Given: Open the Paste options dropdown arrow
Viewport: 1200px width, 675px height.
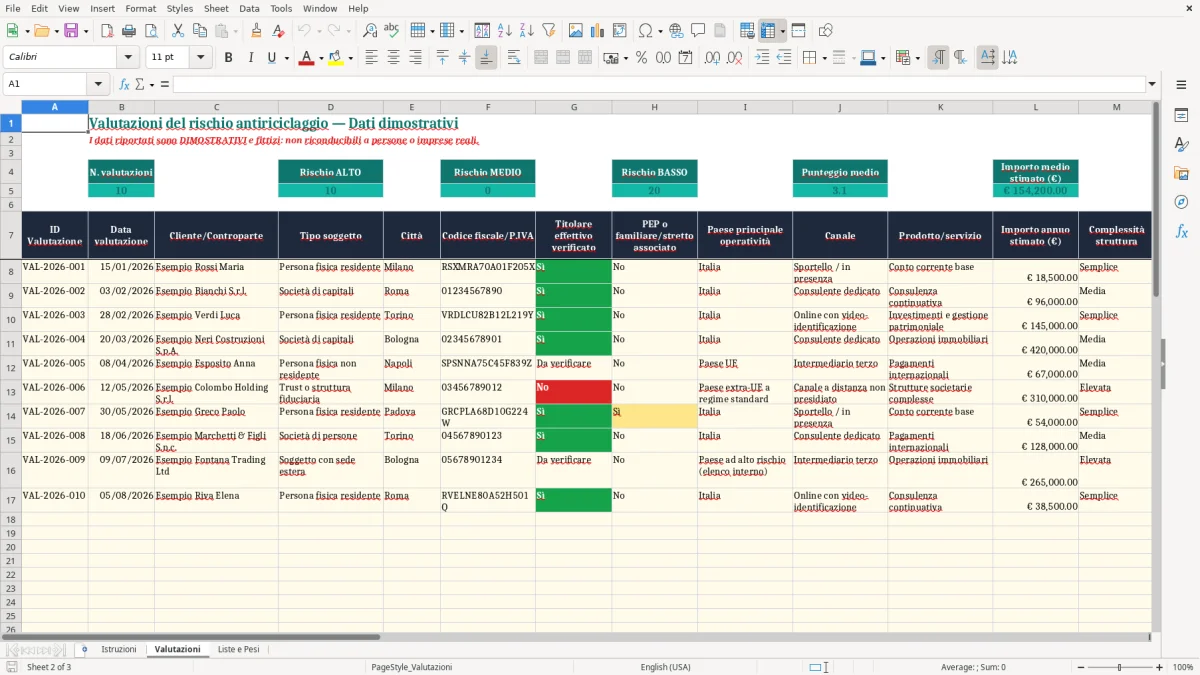Looking at the screenshot, I should point(234,31).
